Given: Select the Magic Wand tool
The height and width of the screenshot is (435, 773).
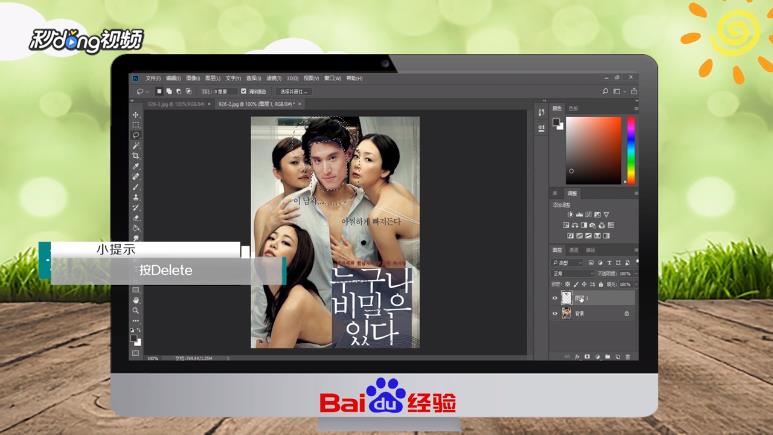Looking at the screenshot, I should [136, 145].
